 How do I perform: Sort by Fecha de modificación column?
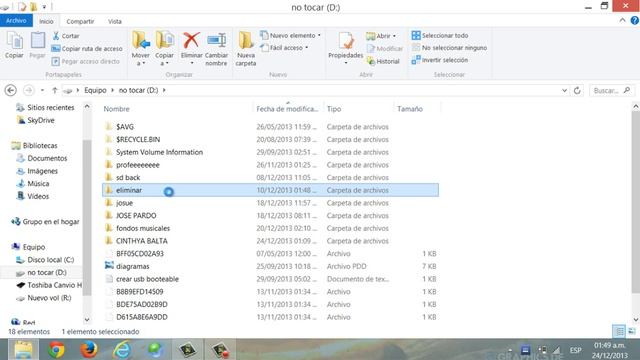pos(288,109)
